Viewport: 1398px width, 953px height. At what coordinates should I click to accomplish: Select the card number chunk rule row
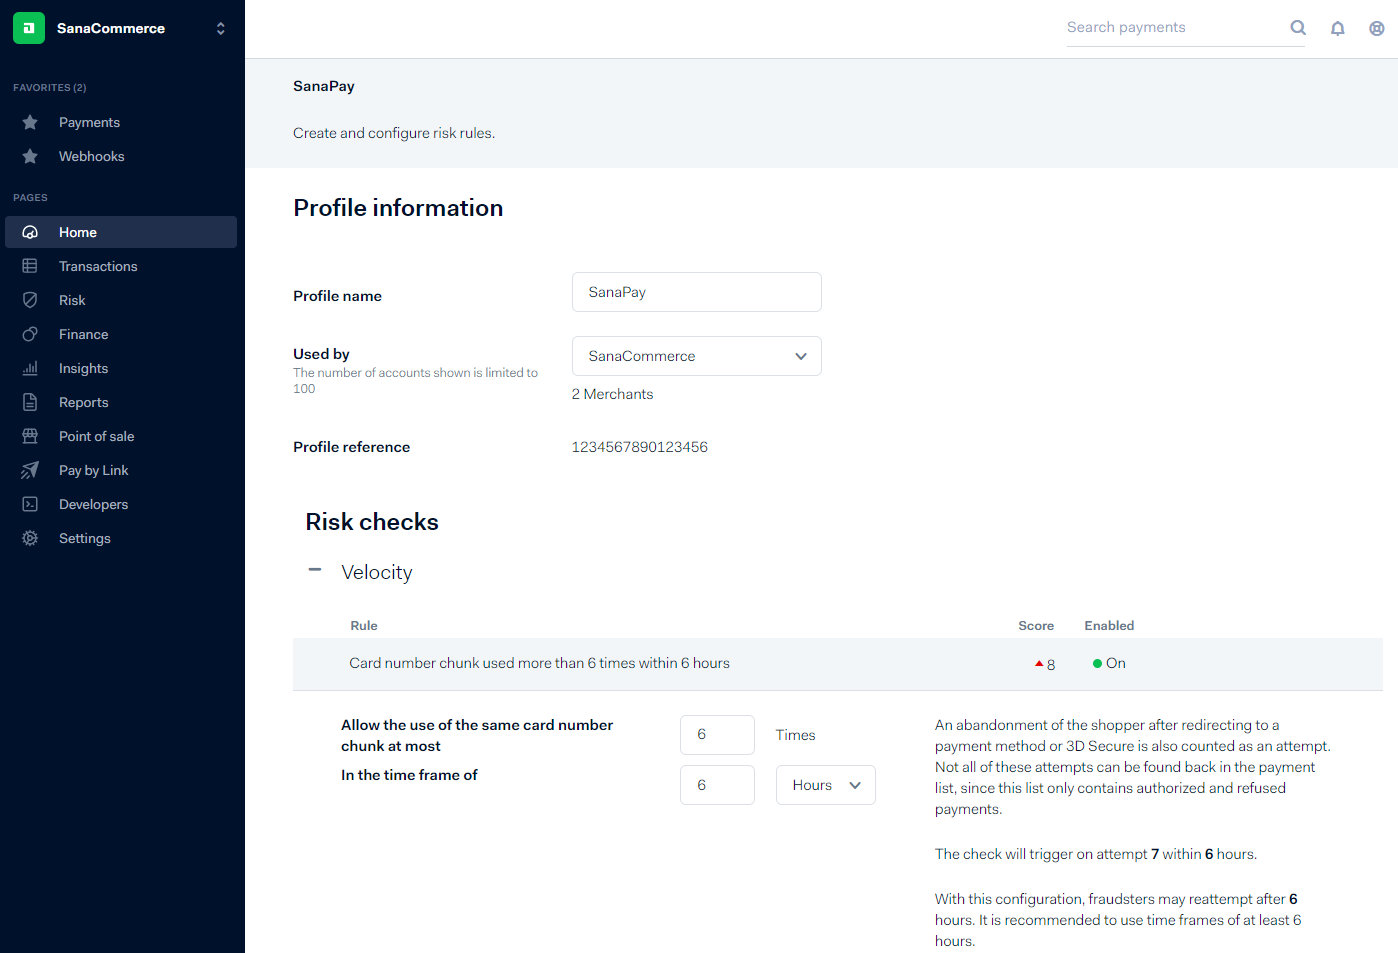click(838, 664)
